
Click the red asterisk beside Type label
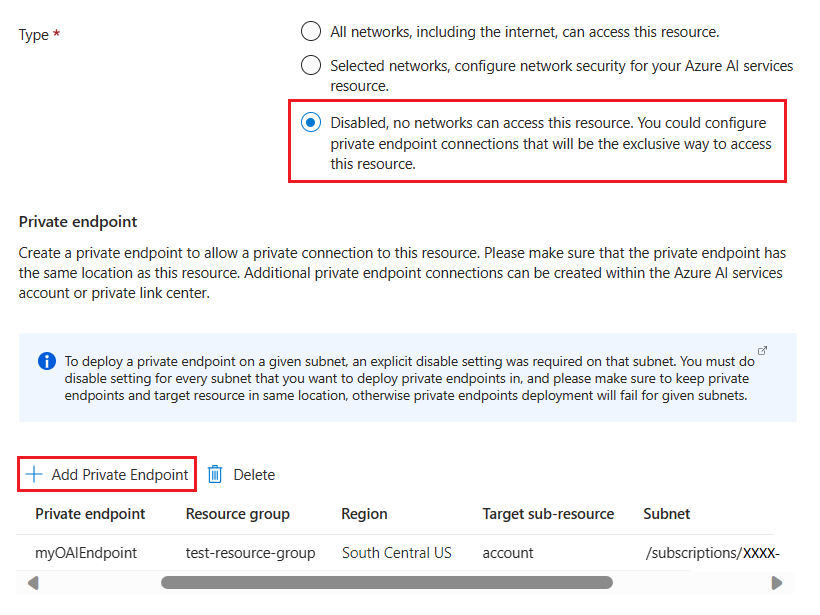pyautogui.click(x=54, y=34)
